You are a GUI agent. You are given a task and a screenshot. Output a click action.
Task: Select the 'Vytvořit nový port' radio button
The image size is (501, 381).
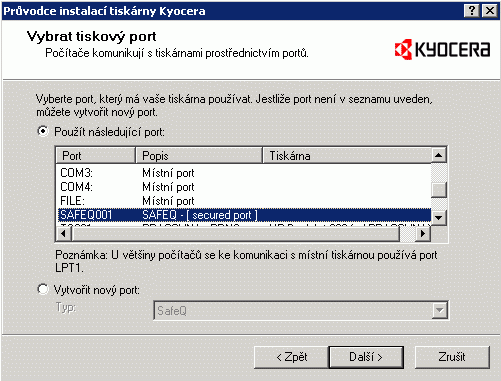(43, 289)
